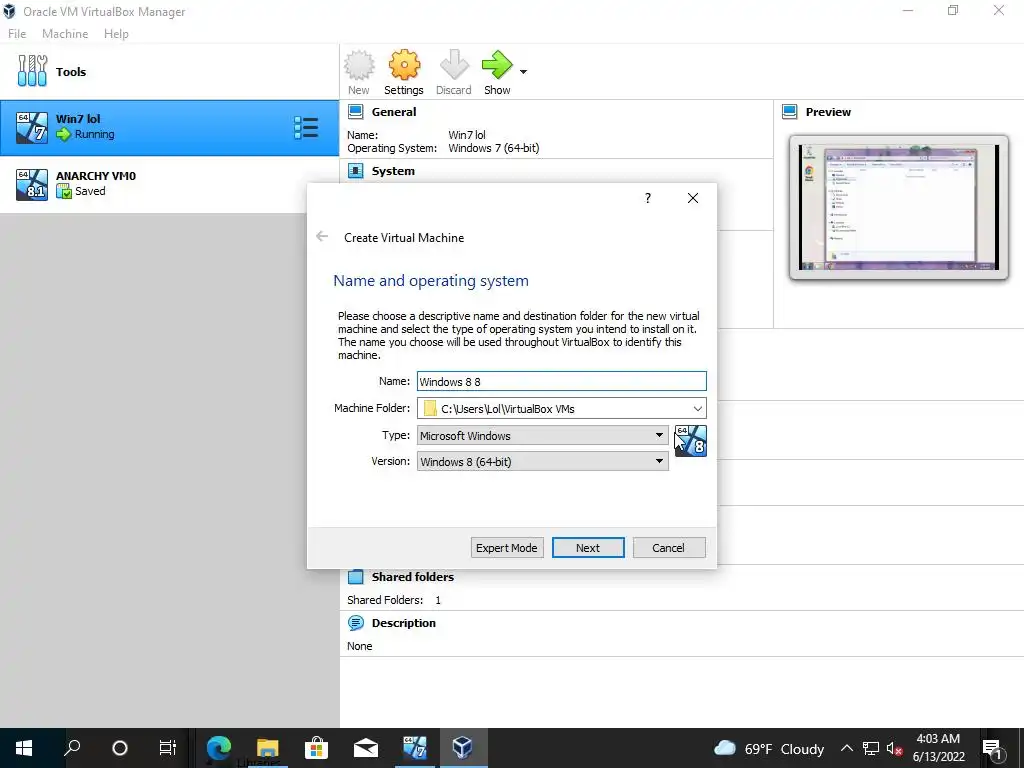Image resolution: width=1024 pixels, height=768 pixels.
Task: Click the muted volume tray icon
Action: [895, 748]
